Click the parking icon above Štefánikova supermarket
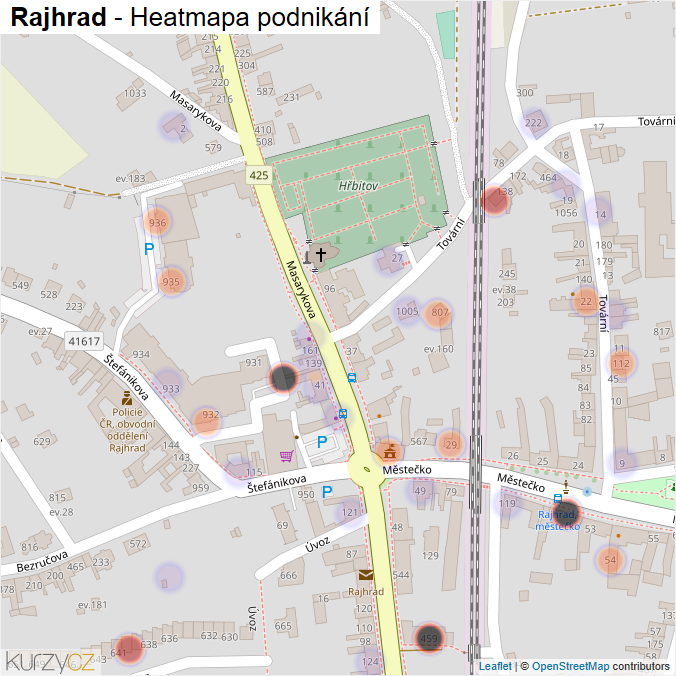676x676 pixels. (x=322, y=441)
